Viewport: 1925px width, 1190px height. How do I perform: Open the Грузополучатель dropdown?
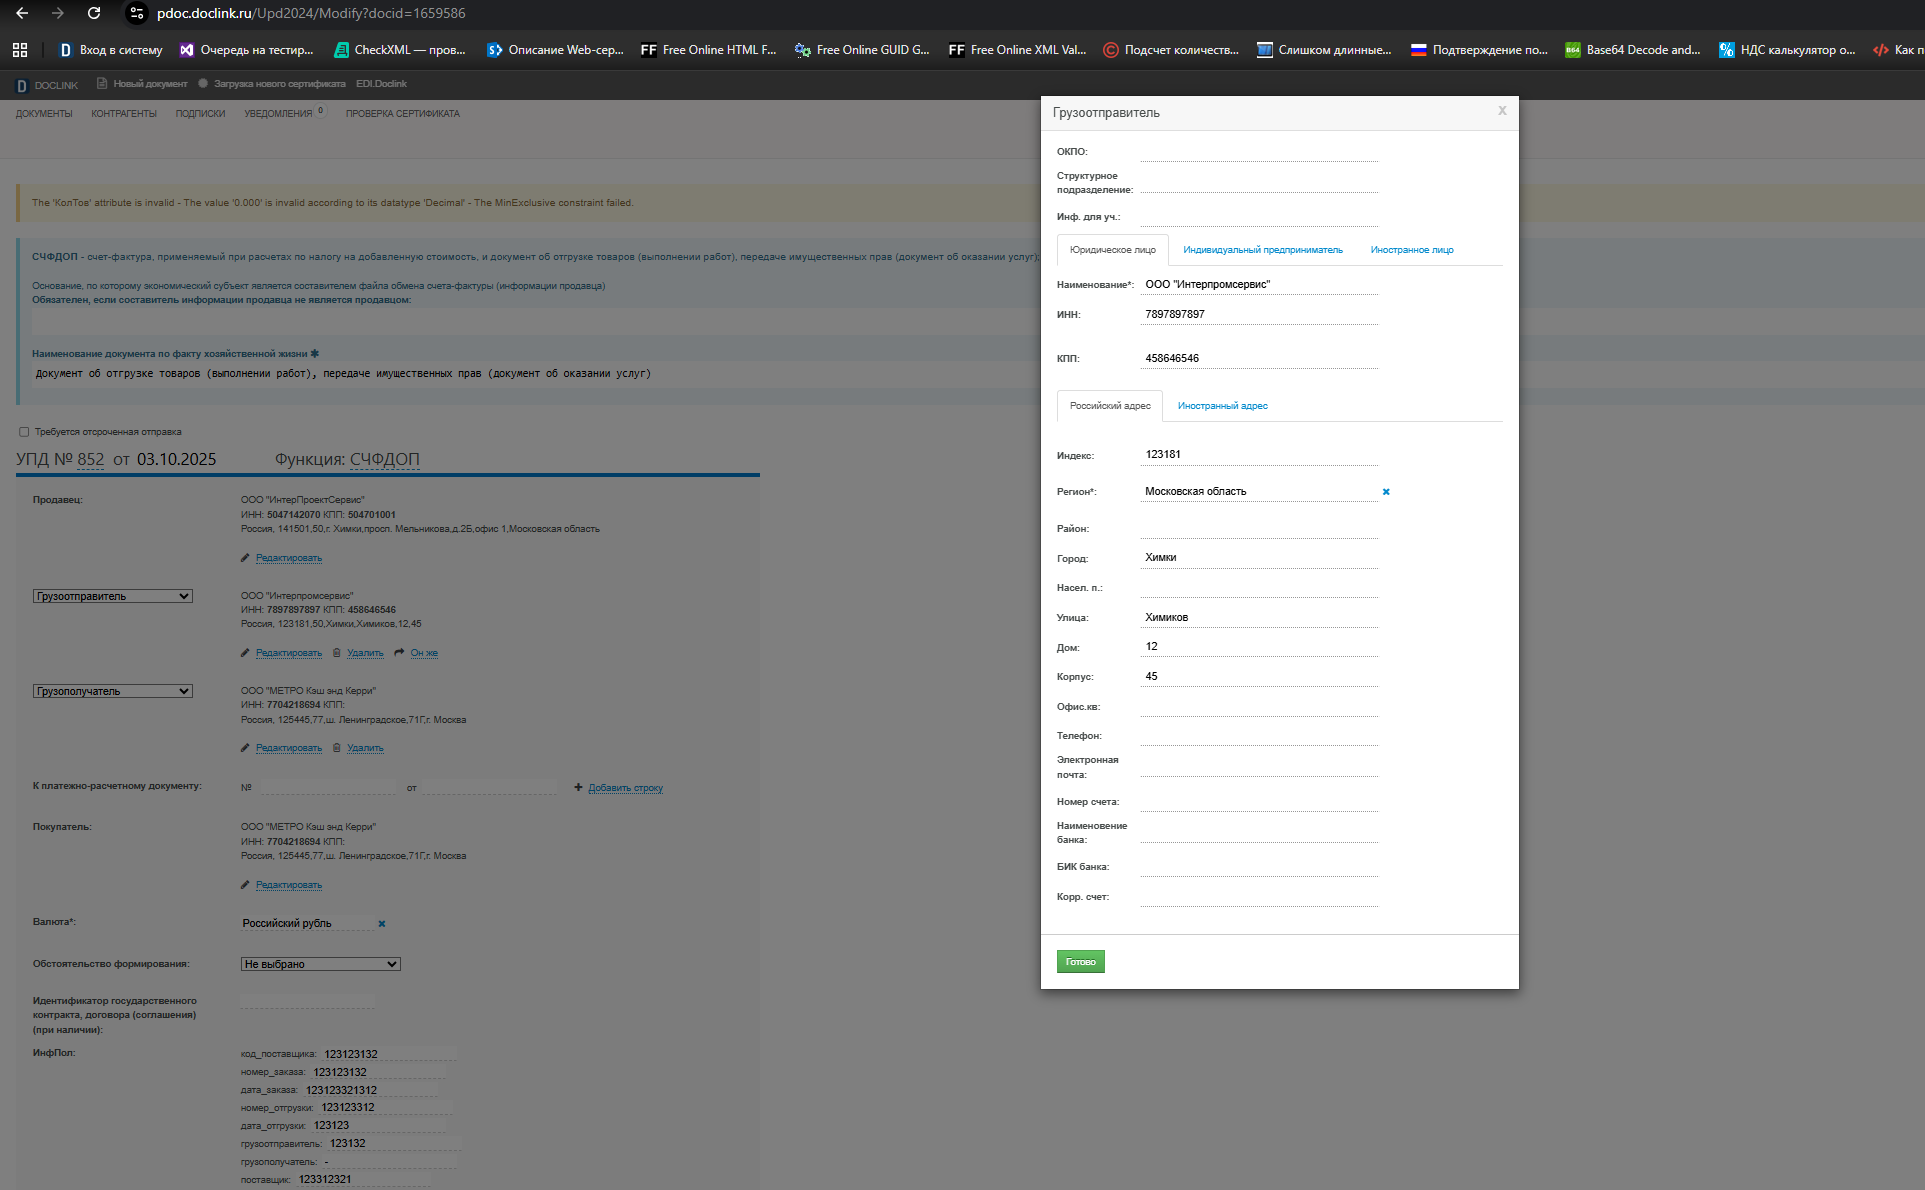click(112, 691)
